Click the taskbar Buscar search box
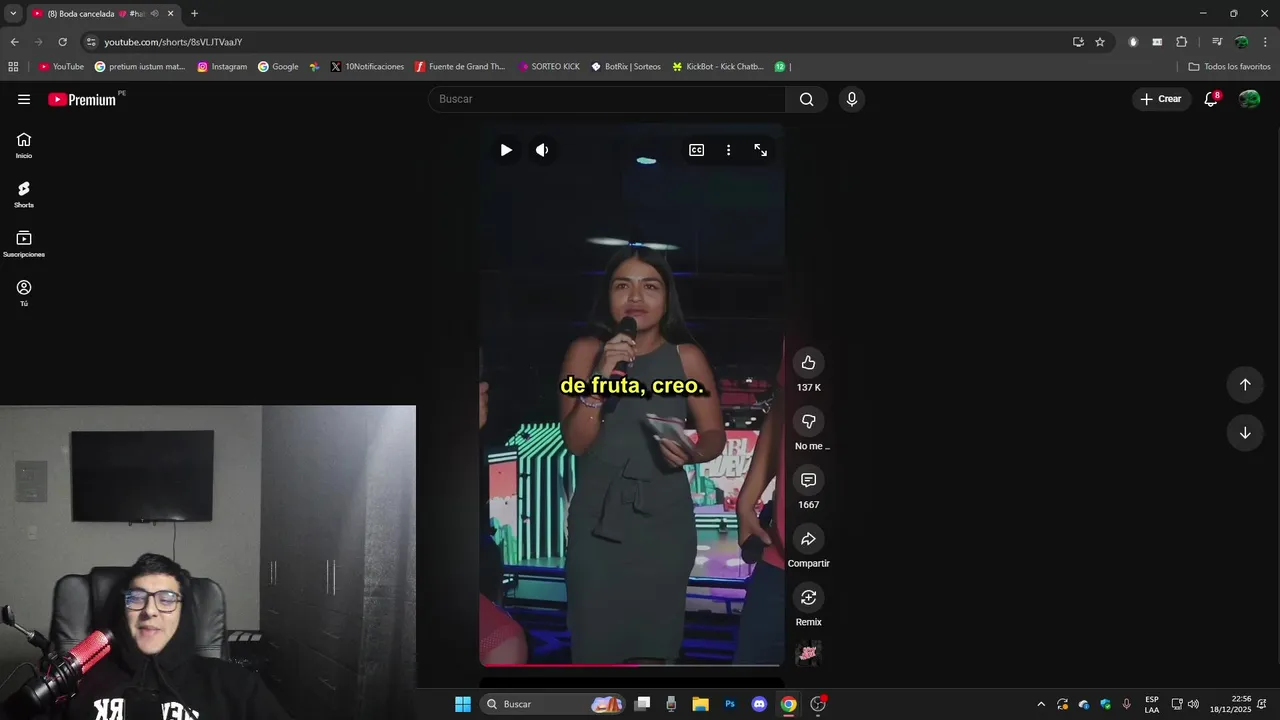Viewport: 1280px width, 720px height. tap(553, 704)
